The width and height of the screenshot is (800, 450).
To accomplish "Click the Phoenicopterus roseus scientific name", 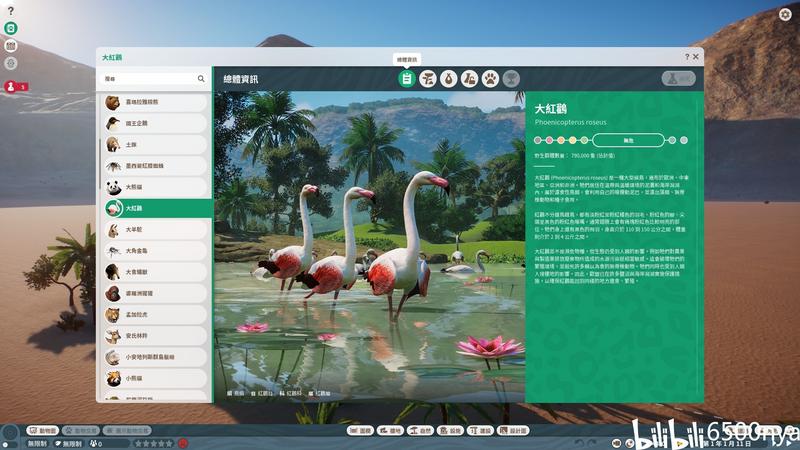I will click(570, 122).
